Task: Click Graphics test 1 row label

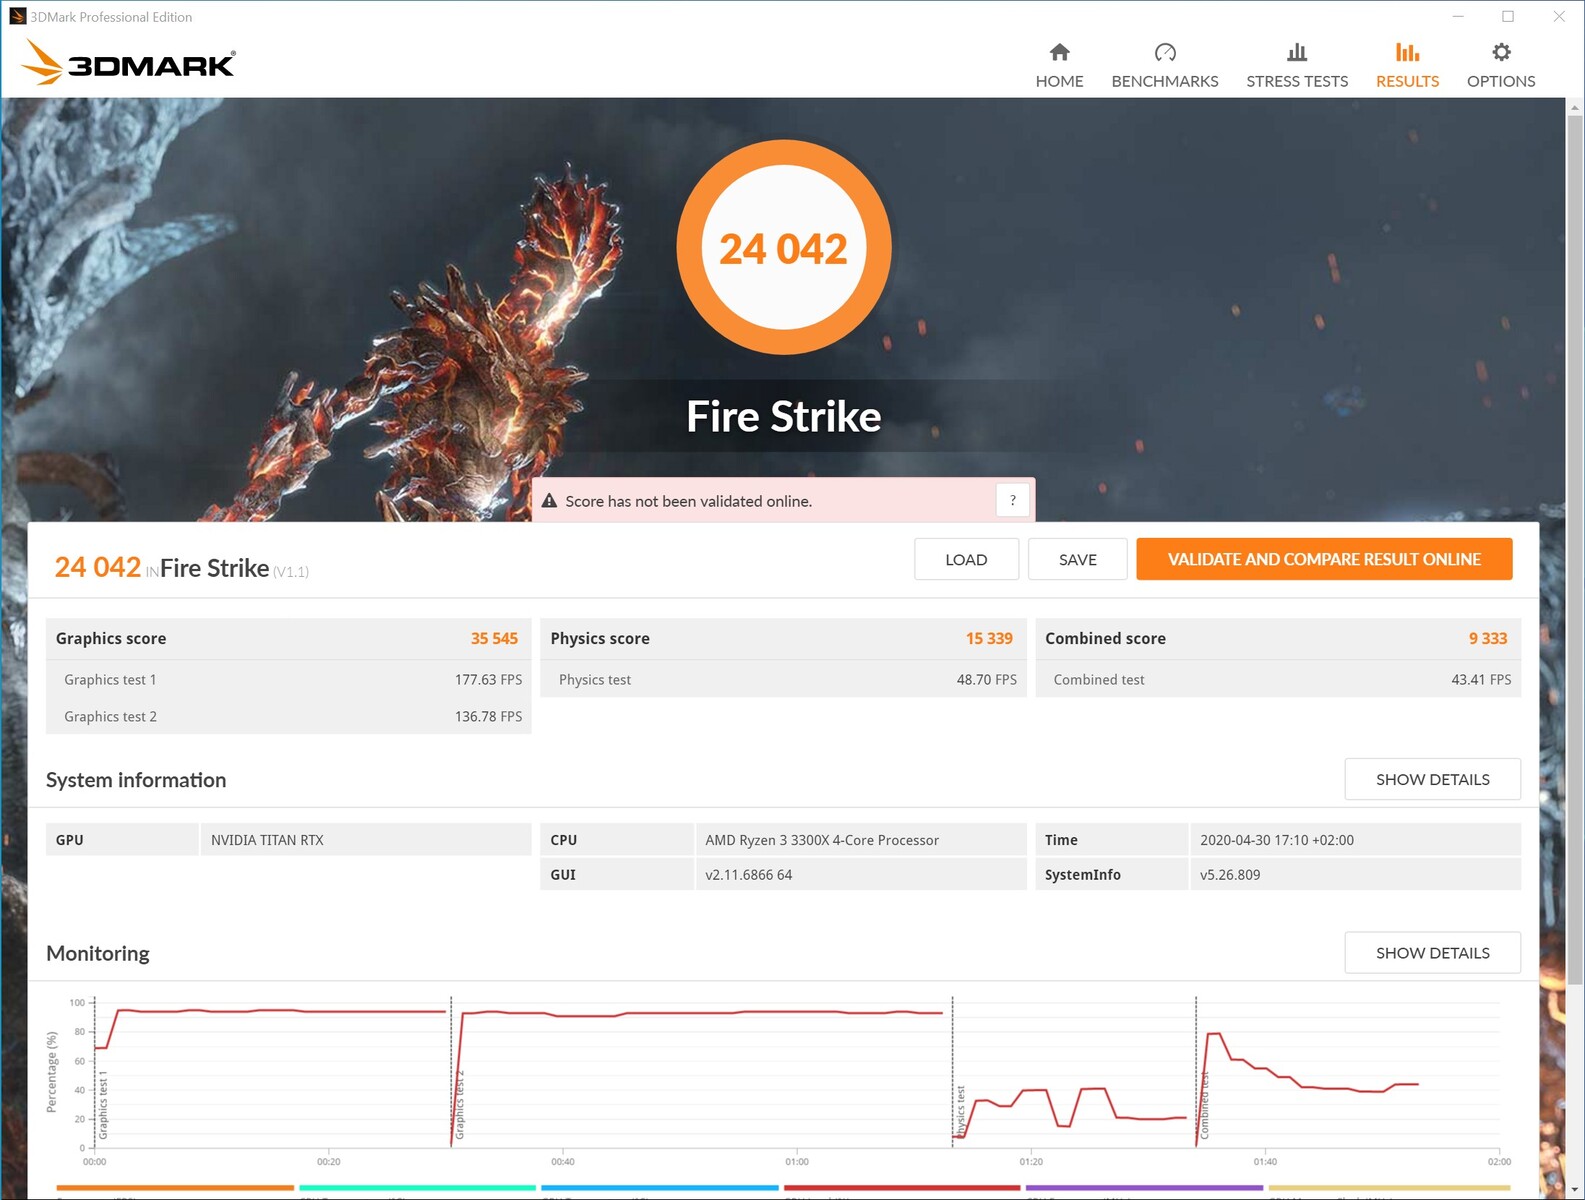Action: point(110,680)
